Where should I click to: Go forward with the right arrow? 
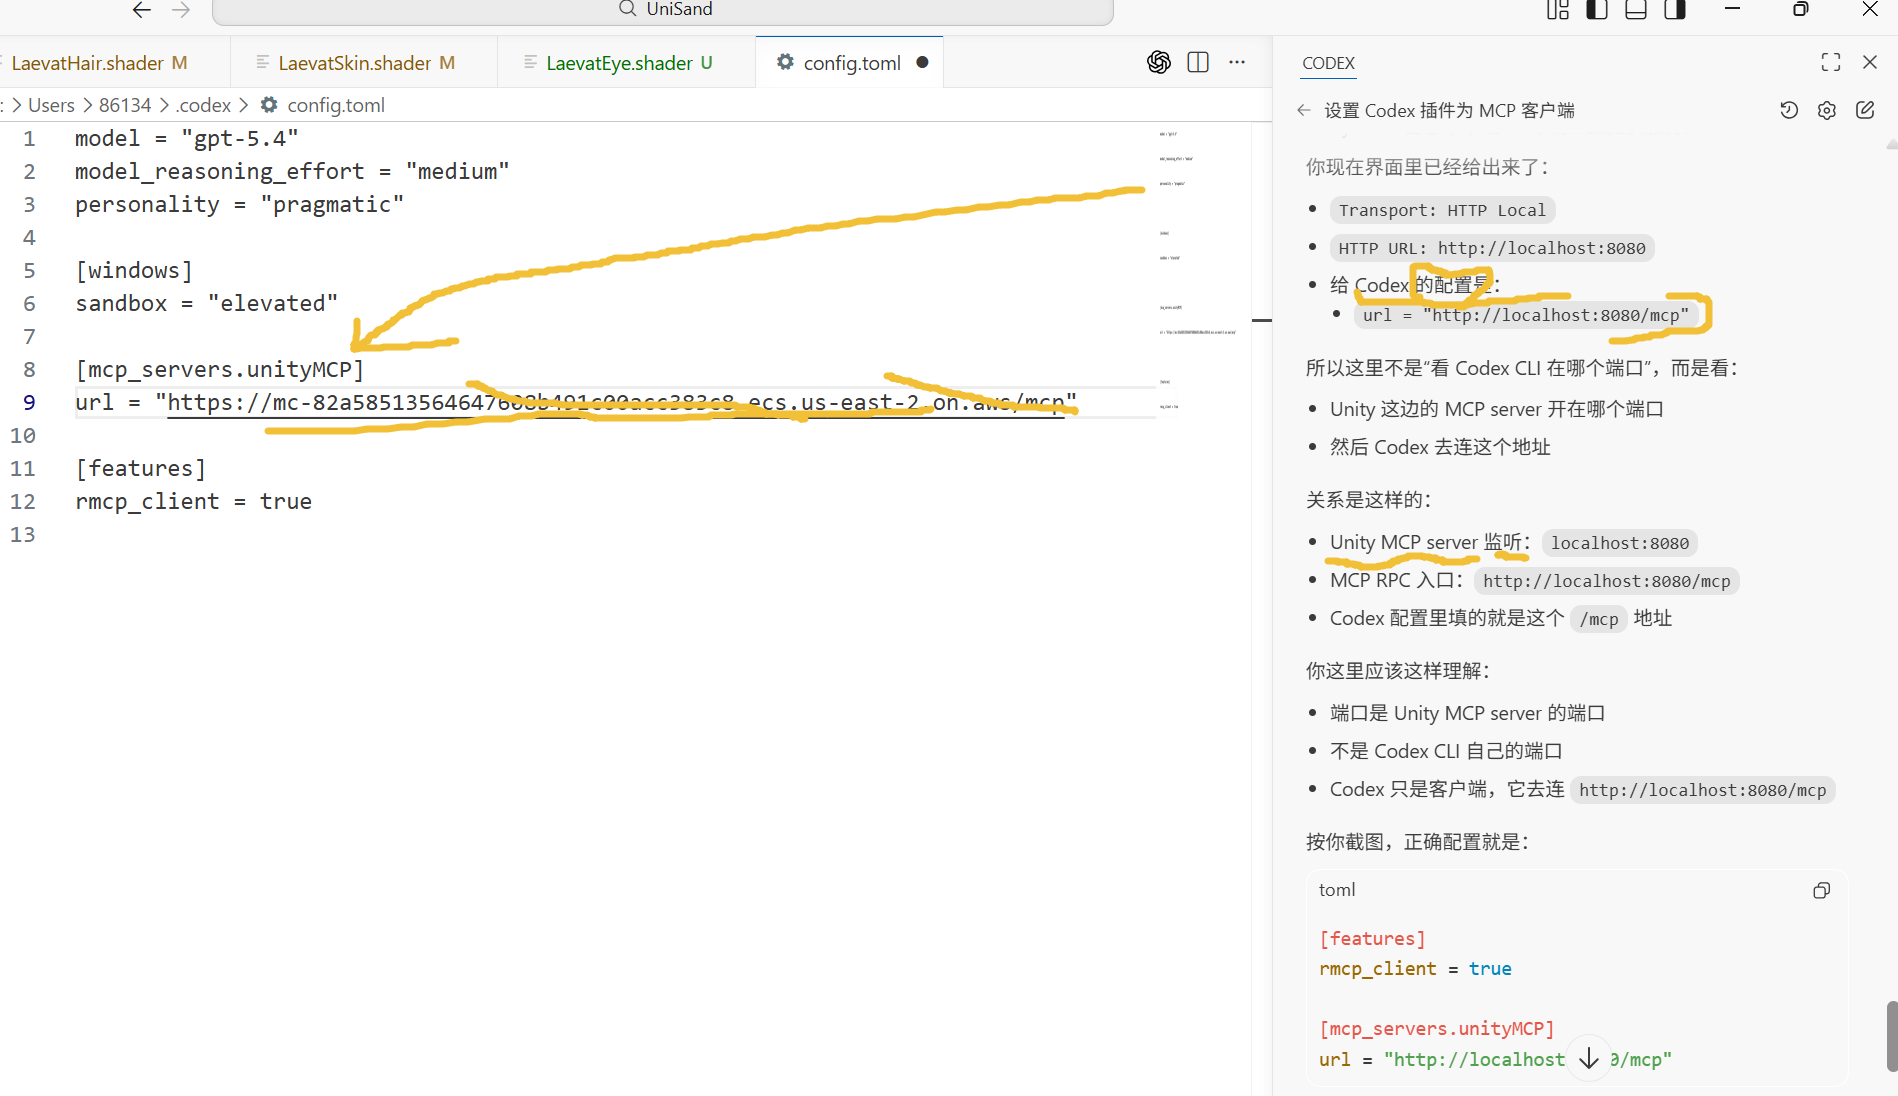(181, 10)
